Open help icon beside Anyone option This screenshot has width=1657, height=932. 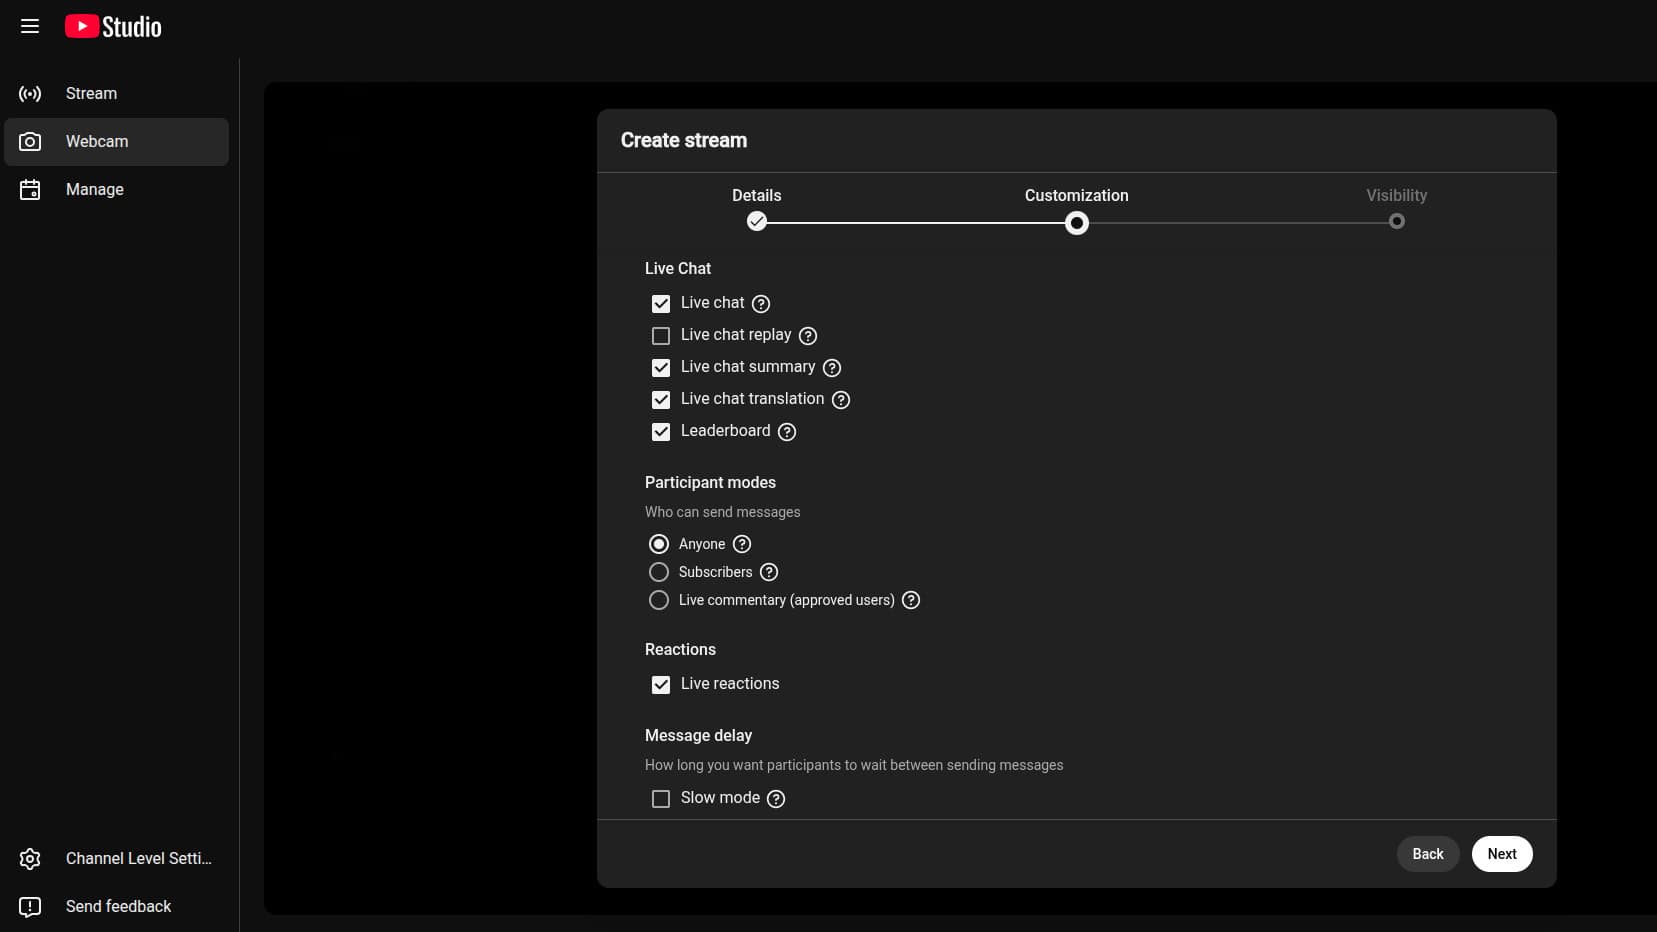[742, 544]
